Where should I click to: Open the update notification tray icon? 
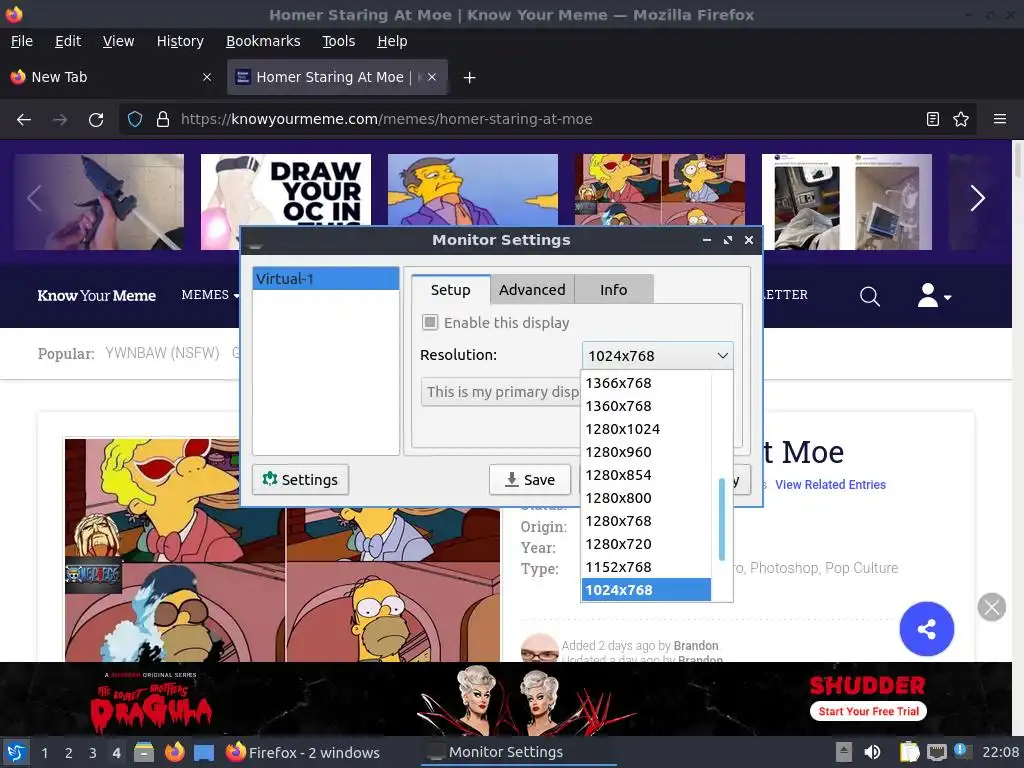point(961,751)
